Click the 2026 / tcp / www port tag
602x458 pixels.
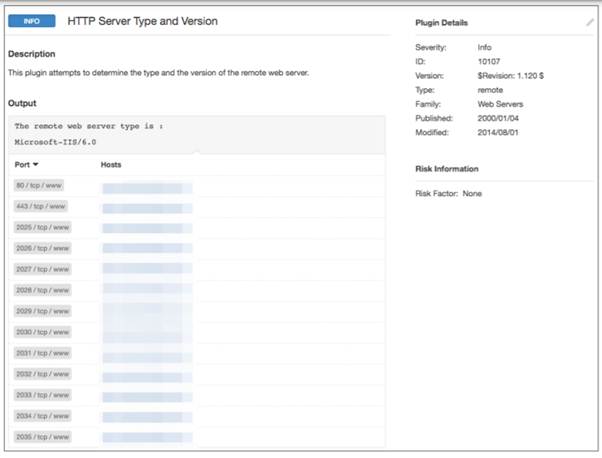click(43, 248)
